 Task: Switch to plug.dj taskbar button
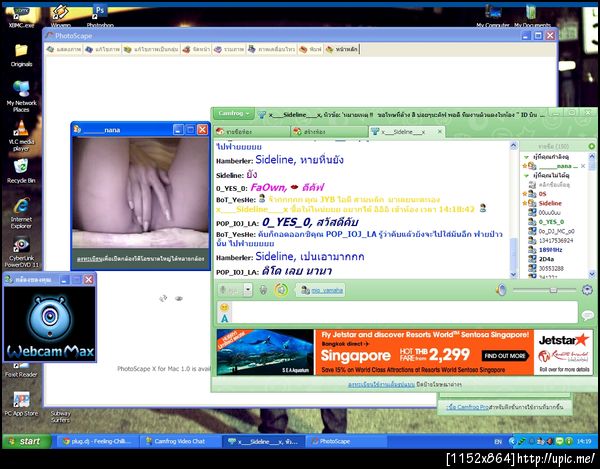96,441
